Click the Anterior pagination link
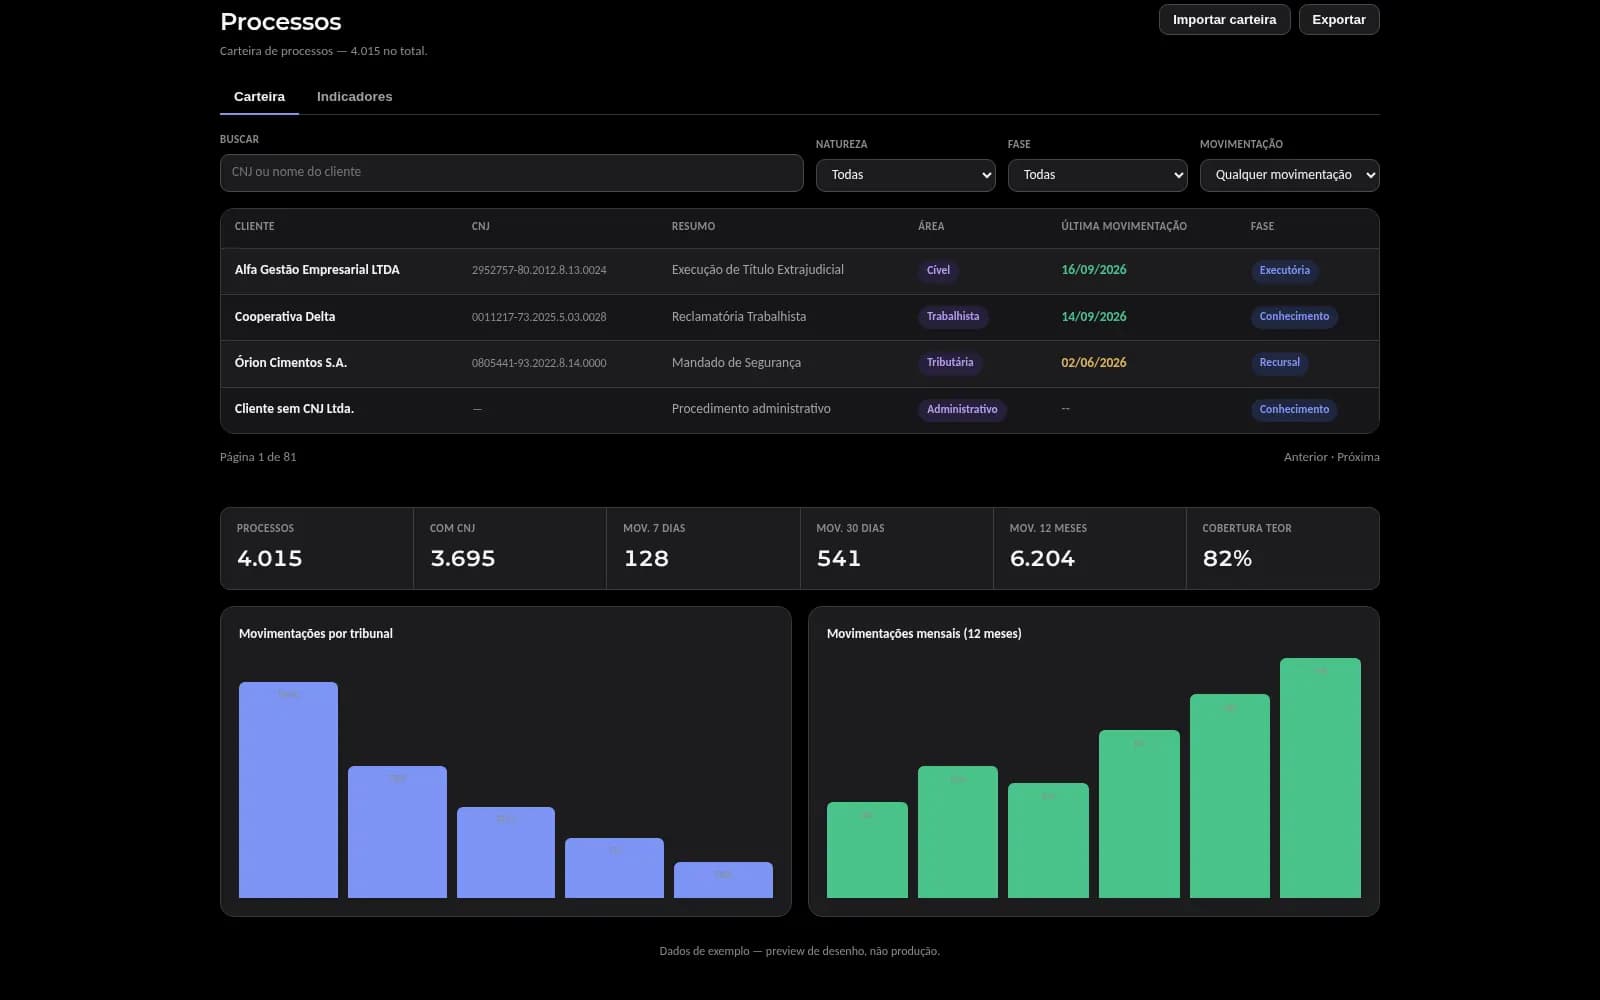Image resolution: width=1600 pixels, height=1000 pixels. 1305,457
